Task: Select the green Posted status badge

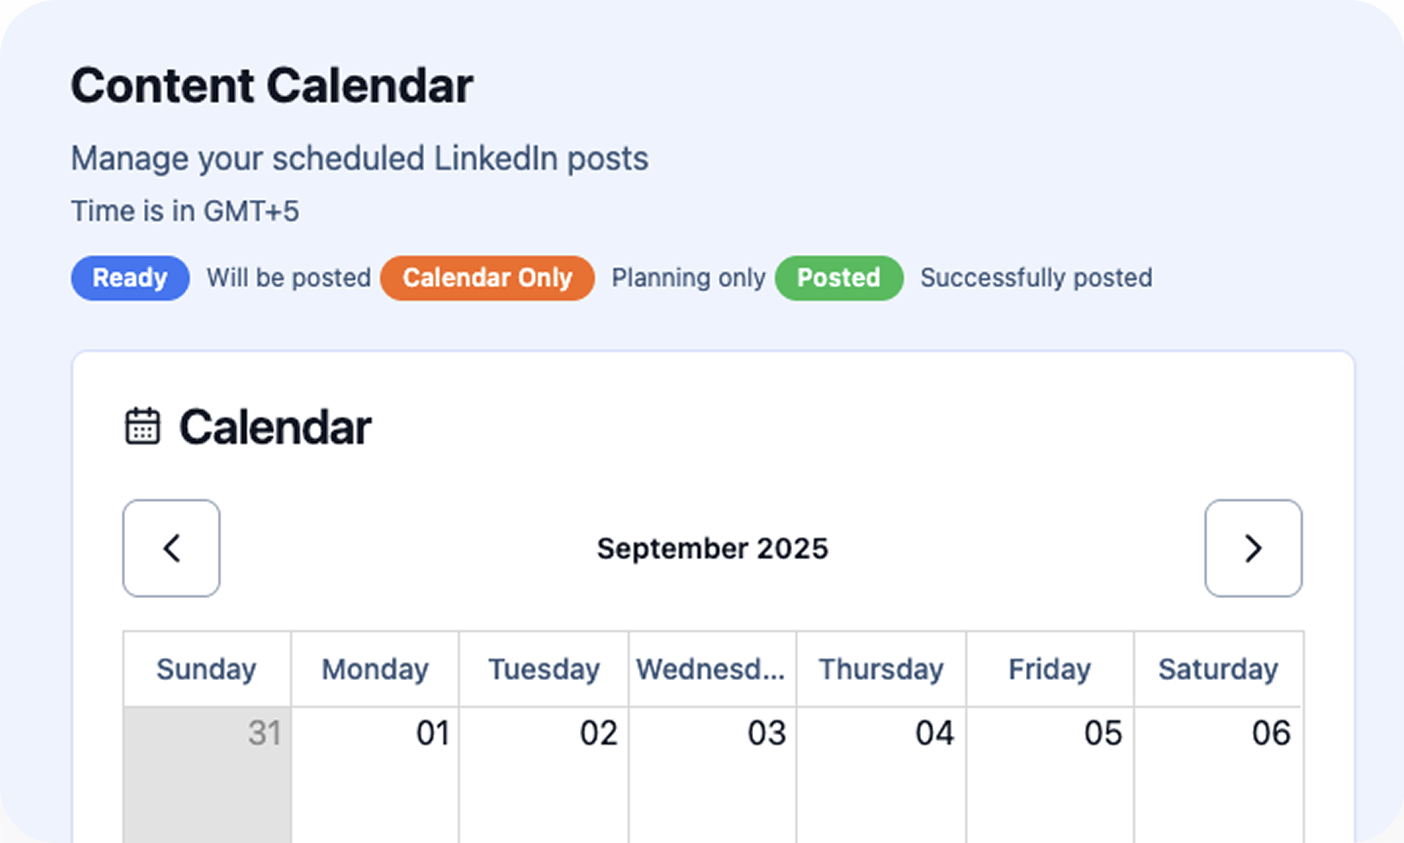Action: [839, 278]
